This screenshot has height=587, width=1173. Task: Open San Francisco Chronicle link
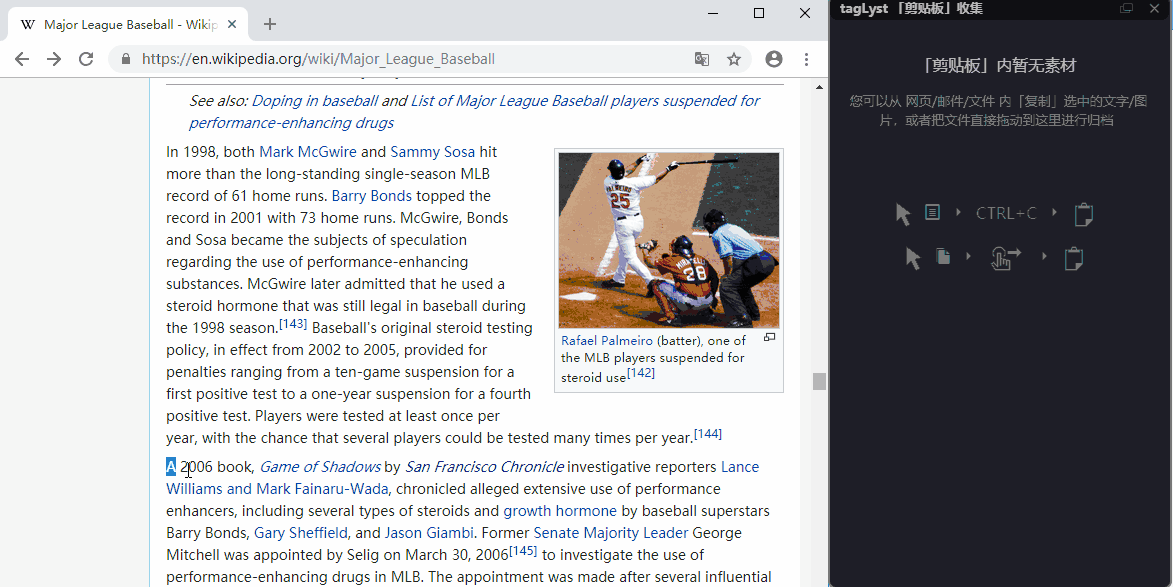point(484,467)
